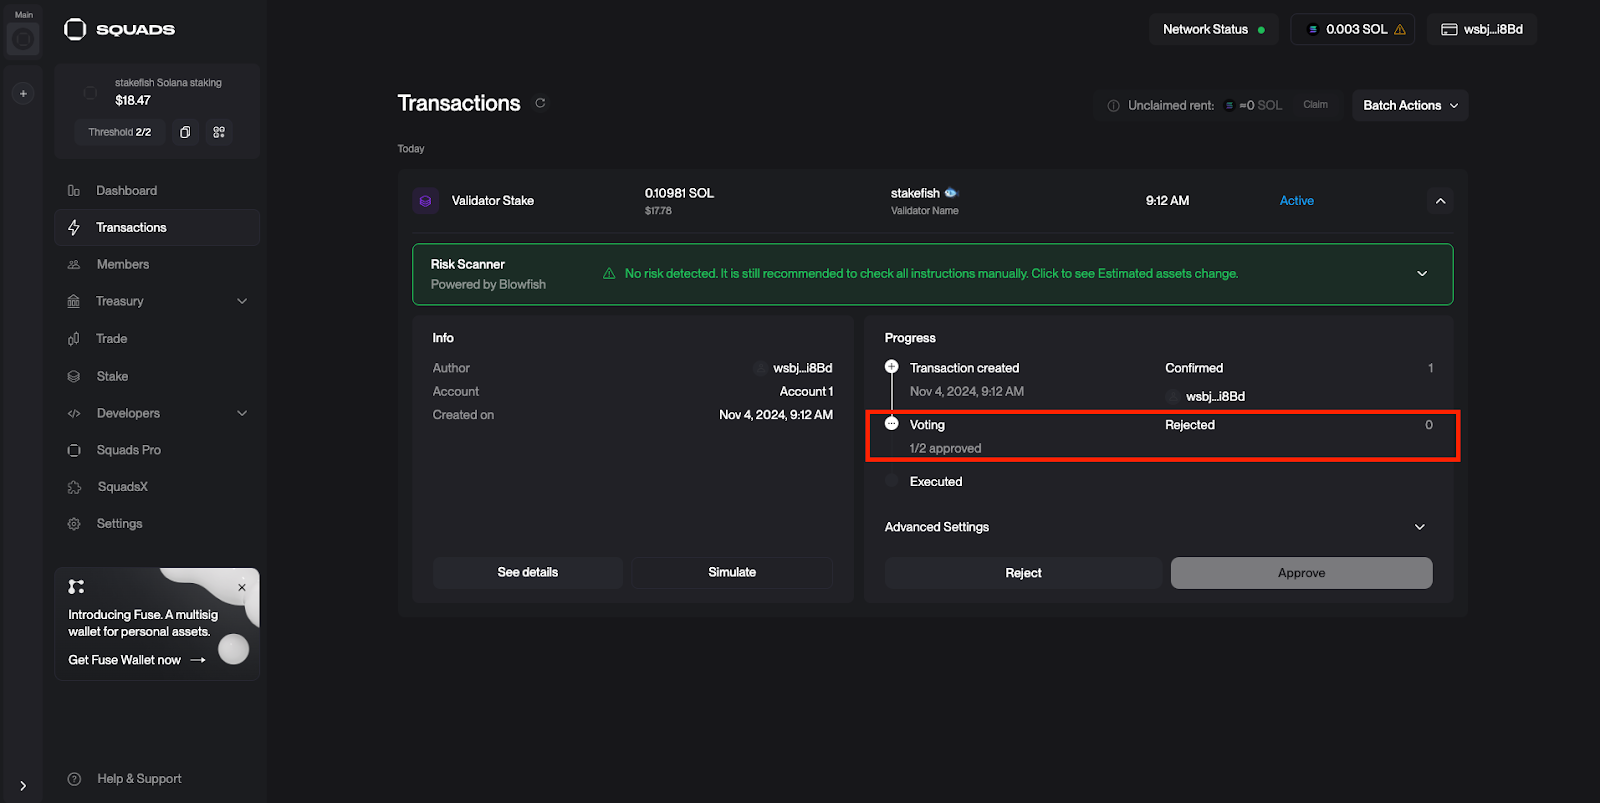Click the Settings gear icon
Image resolution: width=1600 pixels, height=803 pixels.
click(x=74, y=524)
